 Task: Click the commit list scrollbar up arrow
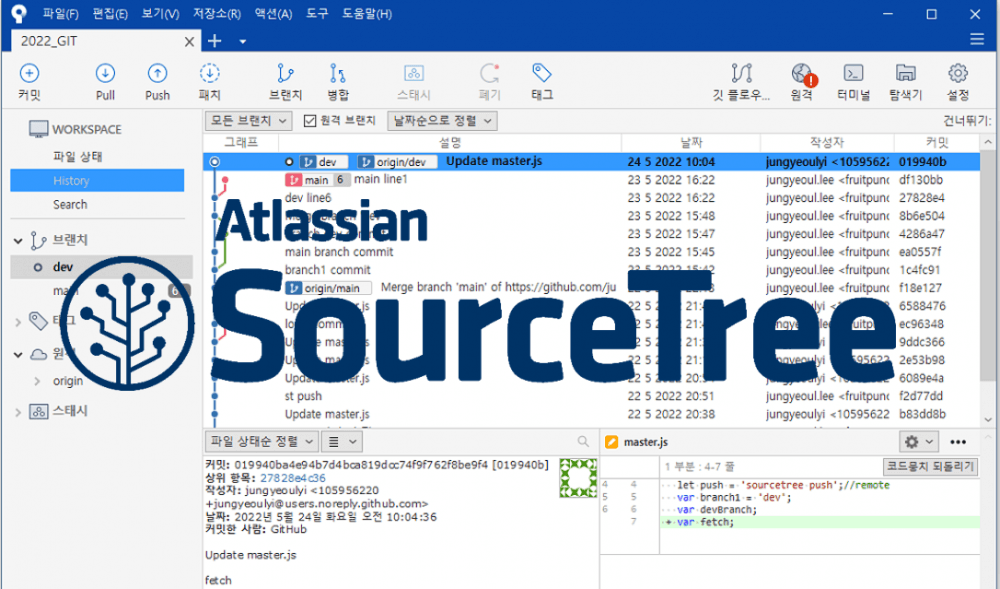point(988,142)
